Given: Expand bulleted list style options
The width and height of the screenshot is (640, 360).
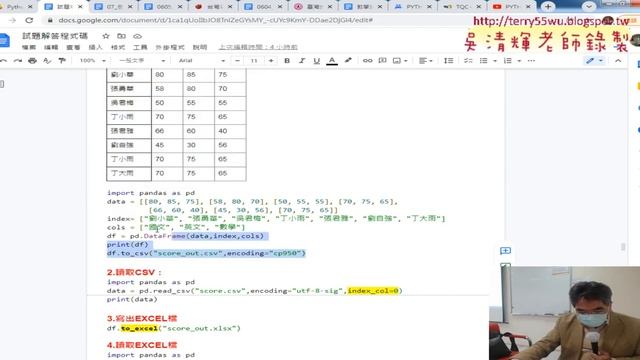Looking at the screenshot, I should tap(495, 61).
